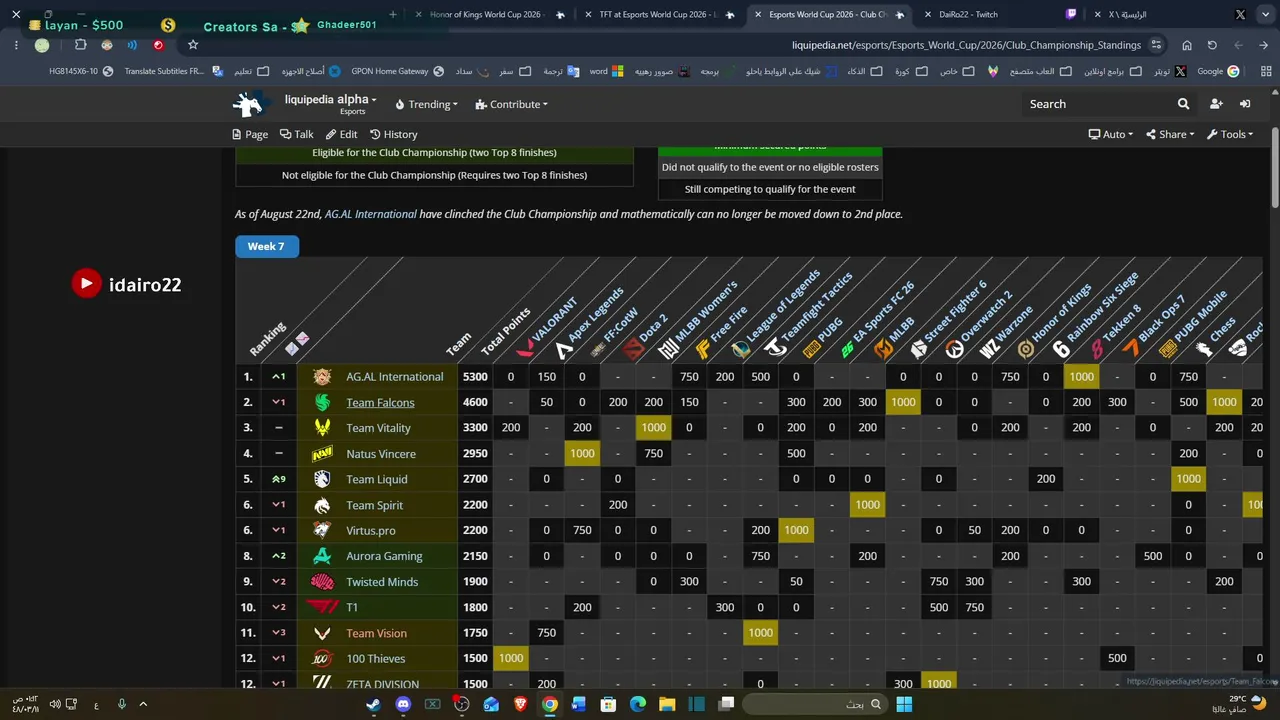
Task: Click the log in icon
Action: [x=1245, y=104]
